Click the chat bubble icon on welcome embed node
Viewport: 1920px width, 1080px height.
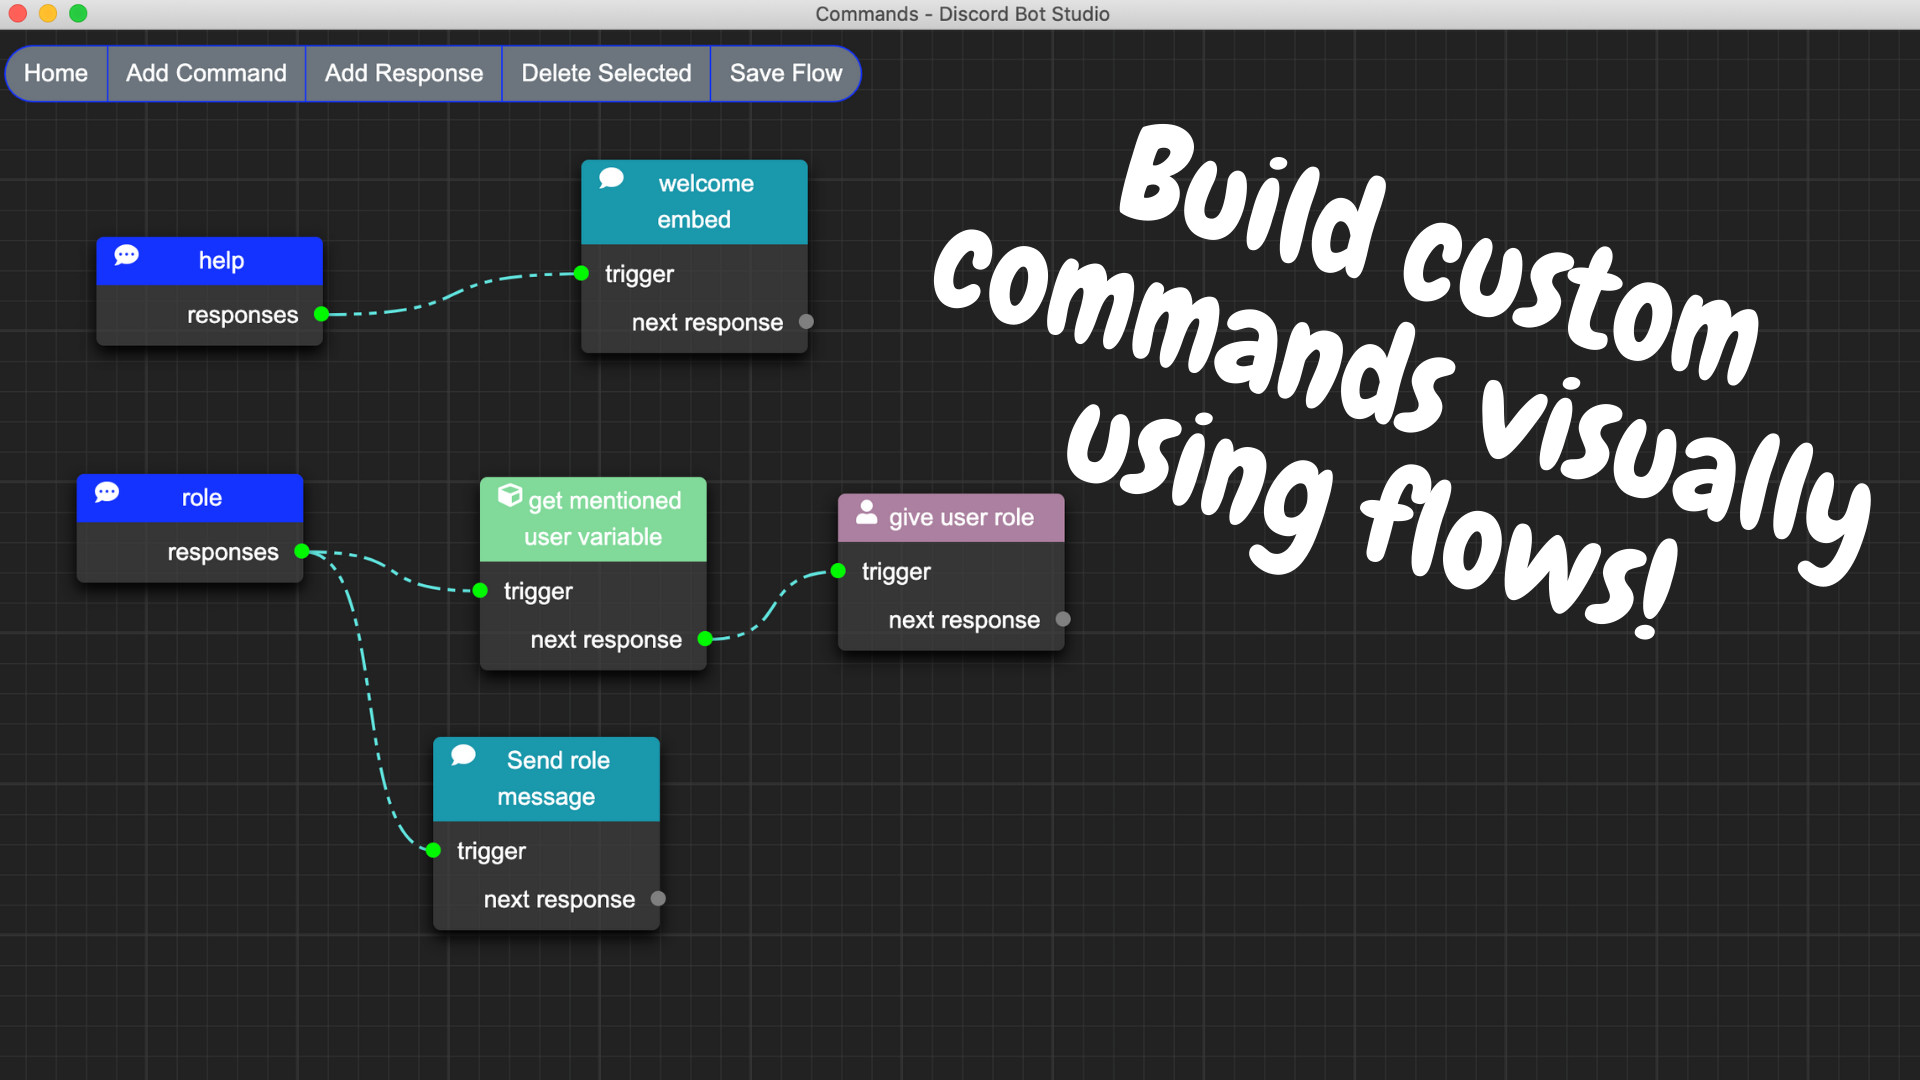tap(615, 183)
